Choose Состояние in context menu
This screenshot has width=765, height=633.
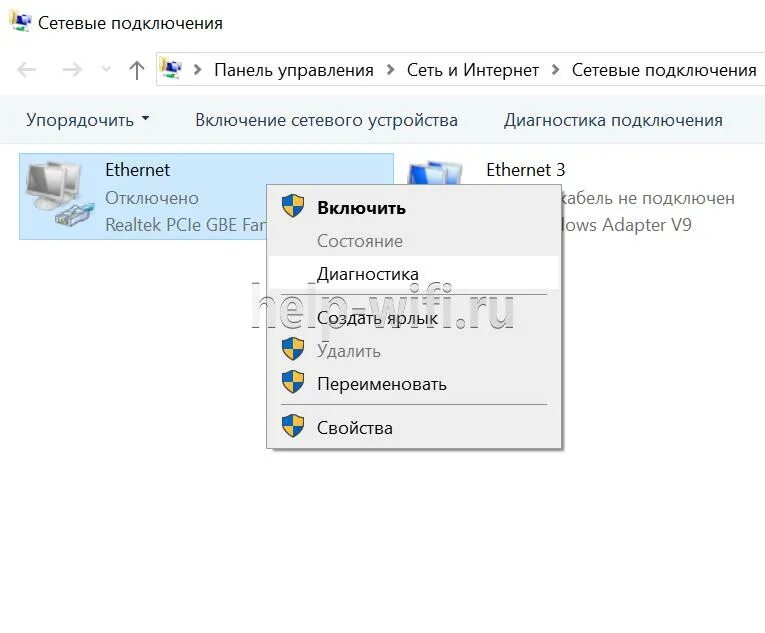[x=414, y=241]
